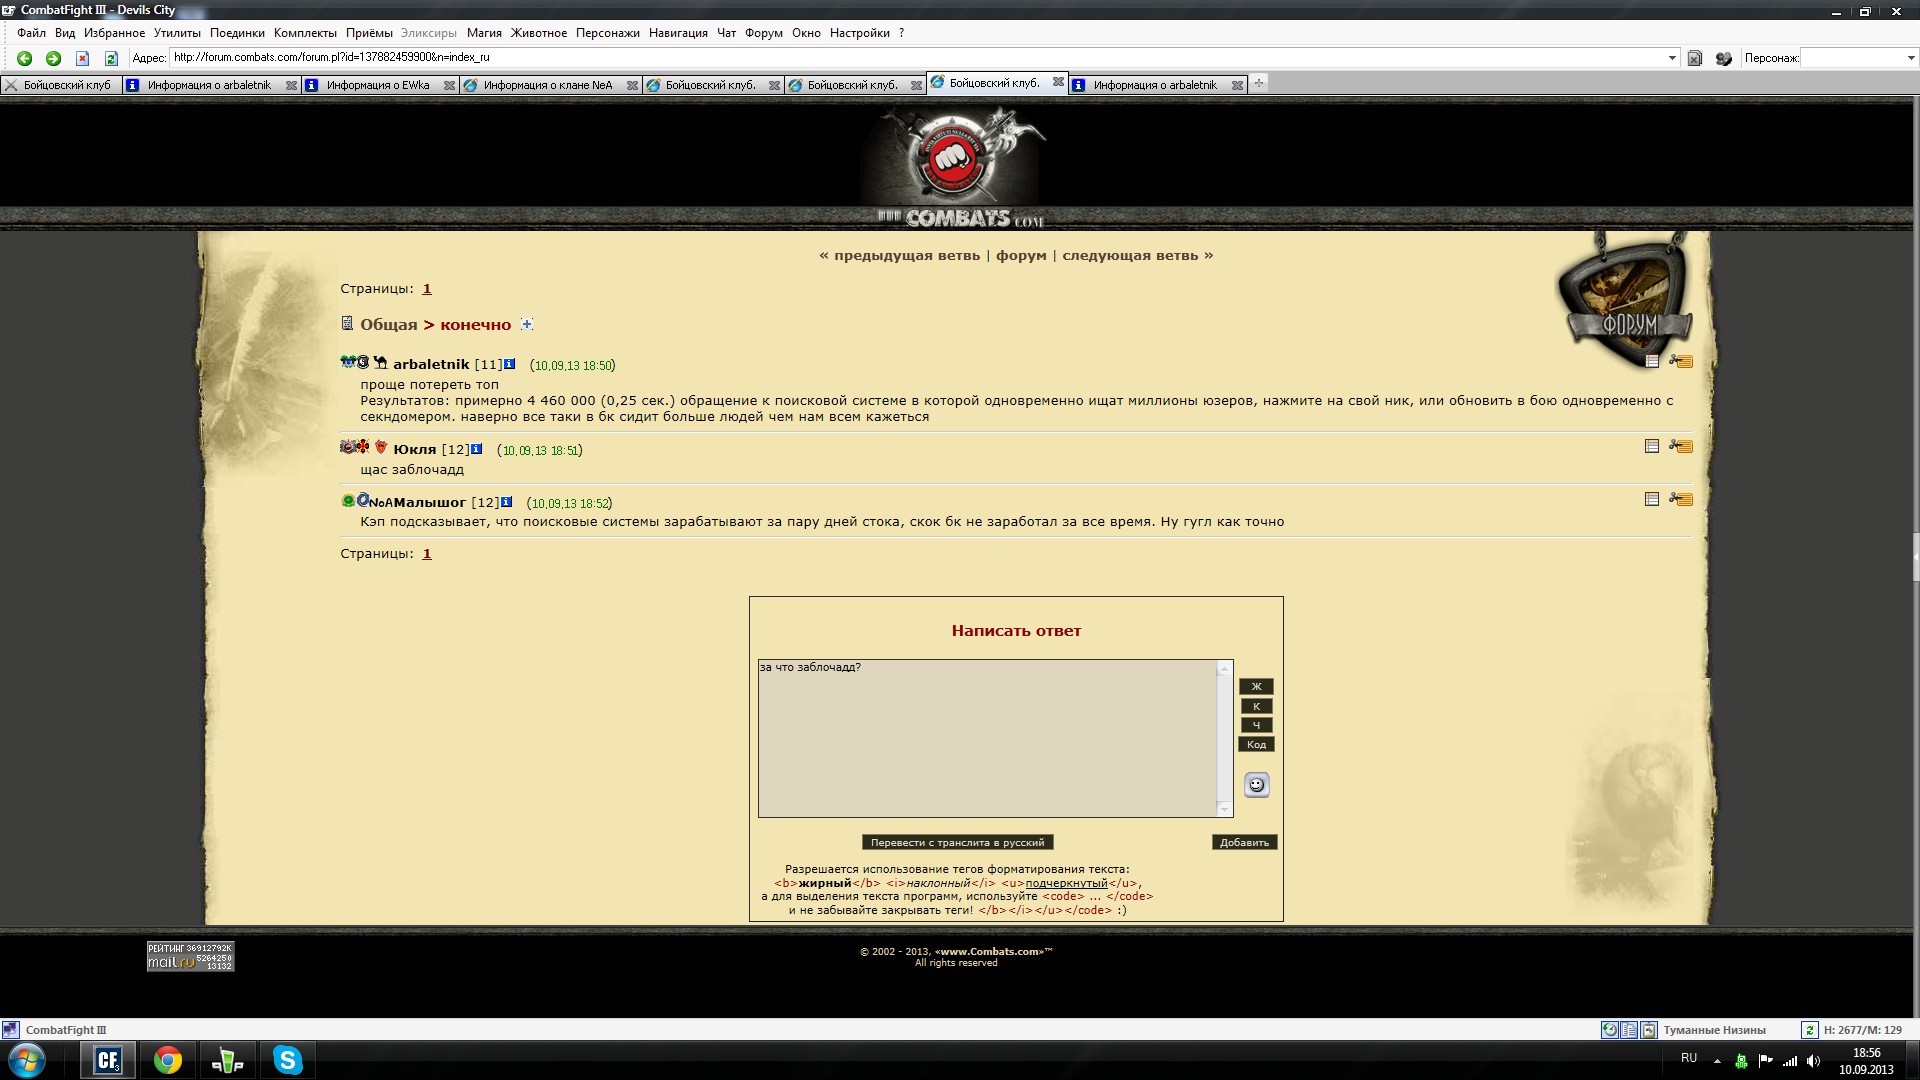Click scissors-folder icon on arbaletnik's post row

(x=1681, y=361)
